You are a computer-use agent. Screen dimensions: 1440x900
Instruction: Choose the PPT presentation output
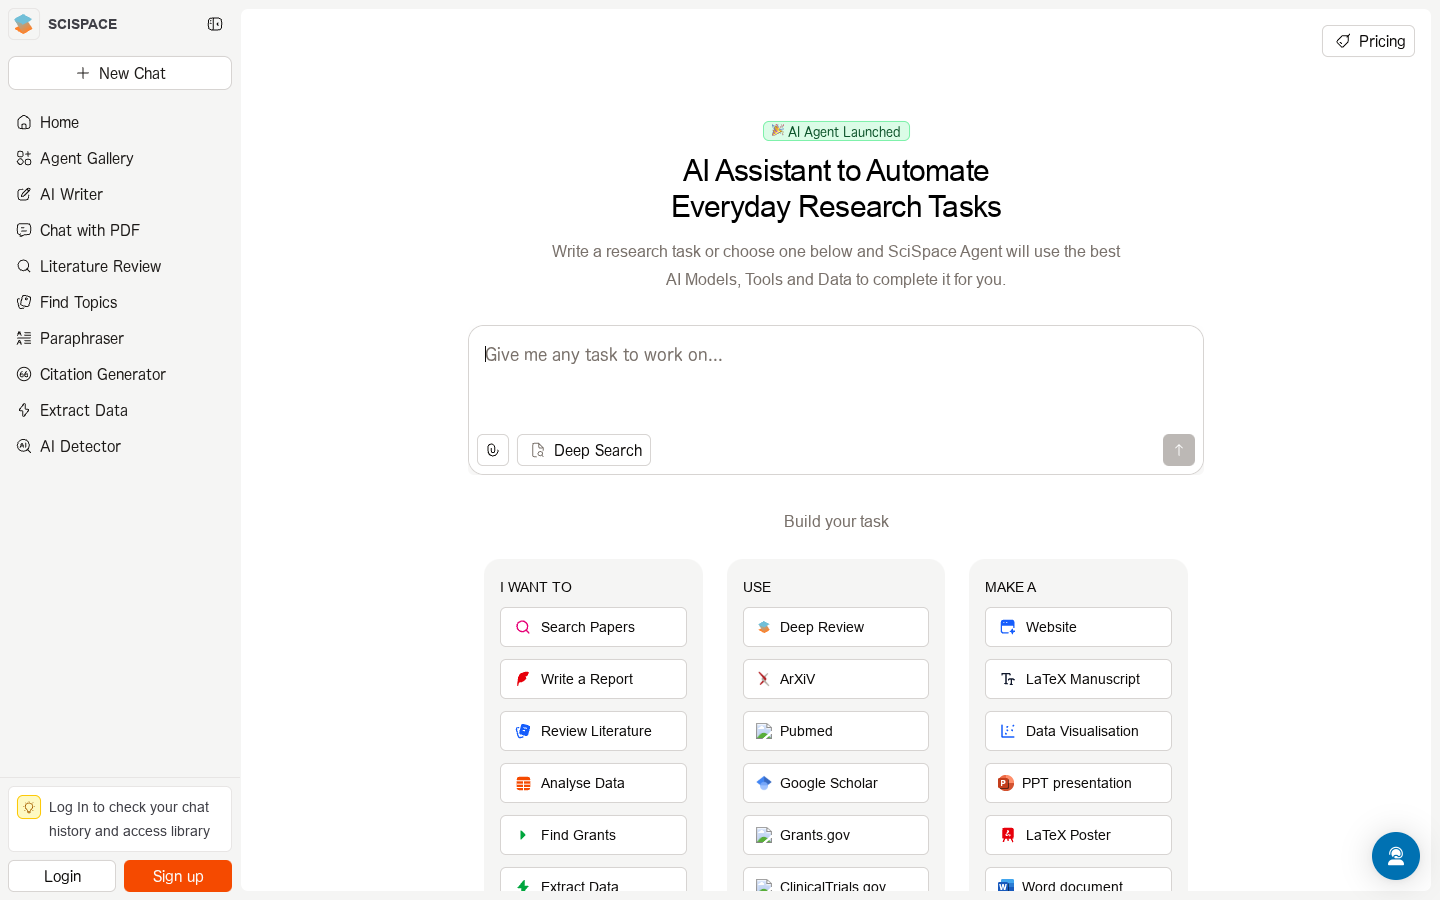(1078, 783)
